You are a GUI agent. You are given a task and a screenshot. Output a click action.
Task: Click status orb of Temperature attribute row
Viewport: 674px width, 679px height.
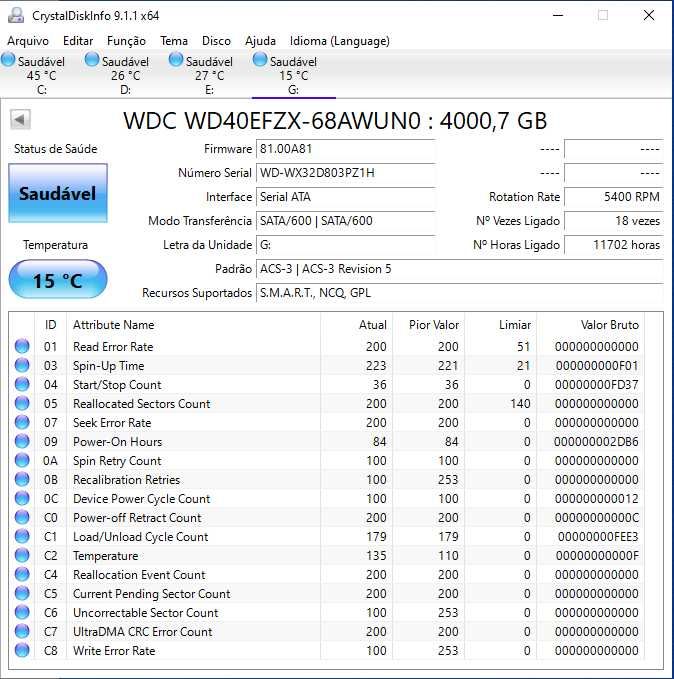tap(22, 556)
